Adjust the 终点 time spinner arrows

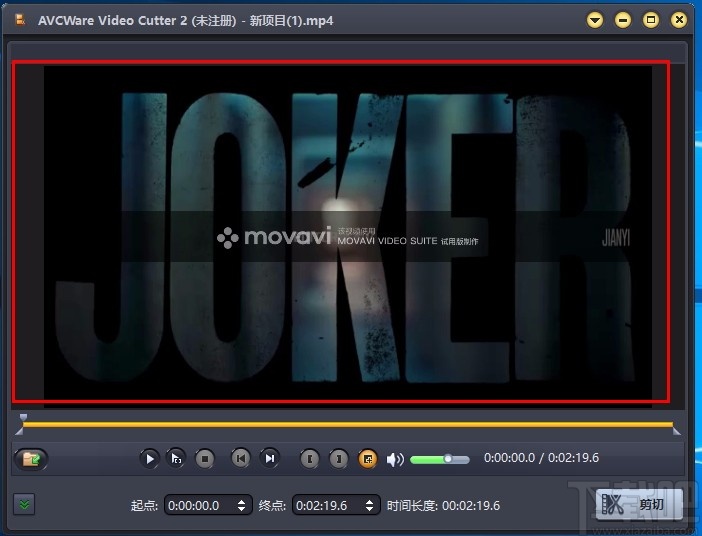pyautogui.click(x=369, y=506)
